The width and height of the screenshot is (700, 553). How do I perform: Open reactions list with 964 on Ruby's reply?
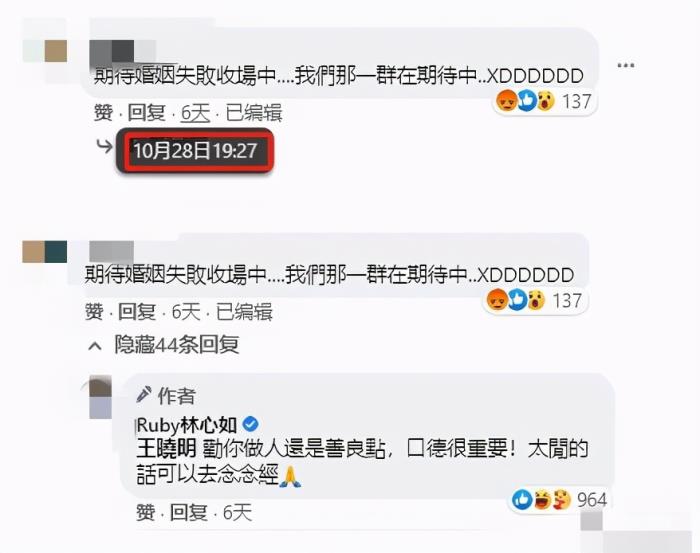(558, 499)
